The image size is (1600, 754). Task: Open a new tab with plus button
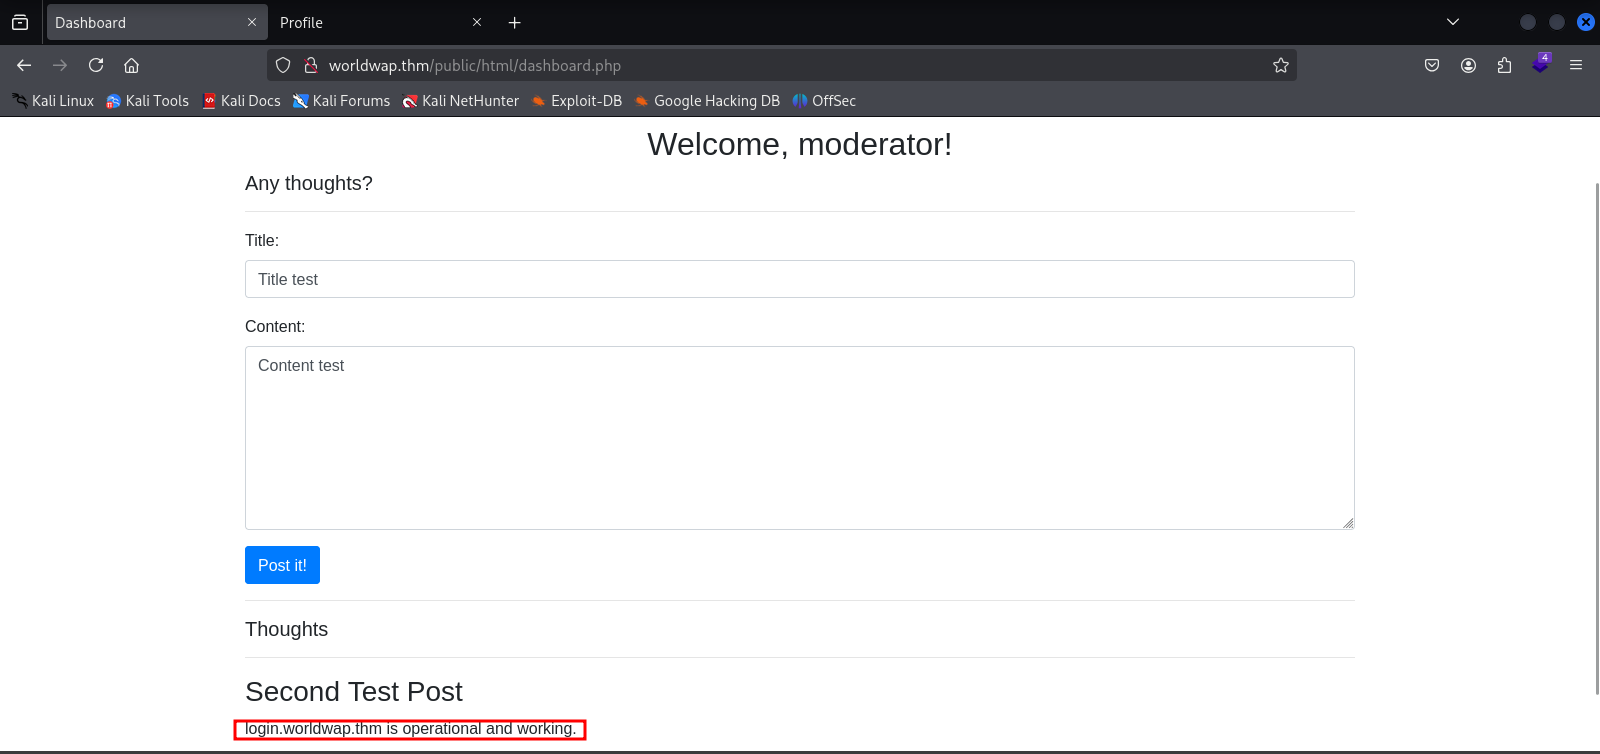[x=515, y=22]
